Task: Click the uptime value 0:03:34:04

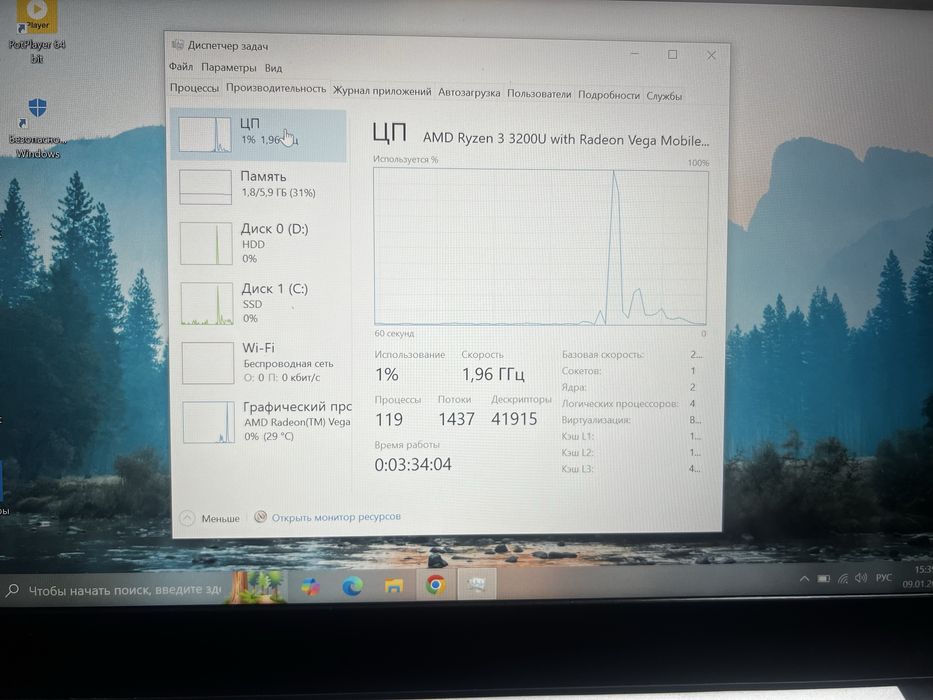Action: (413, 464)
